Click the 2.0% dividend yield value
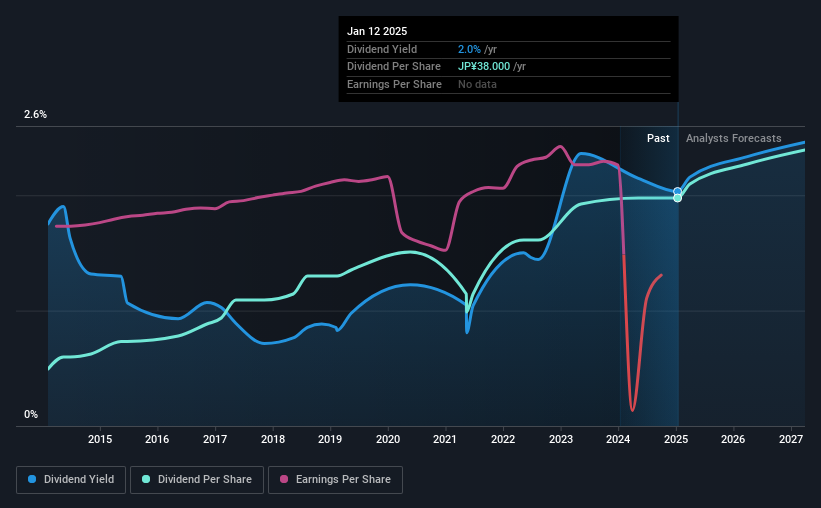 [x=469, y=49]
